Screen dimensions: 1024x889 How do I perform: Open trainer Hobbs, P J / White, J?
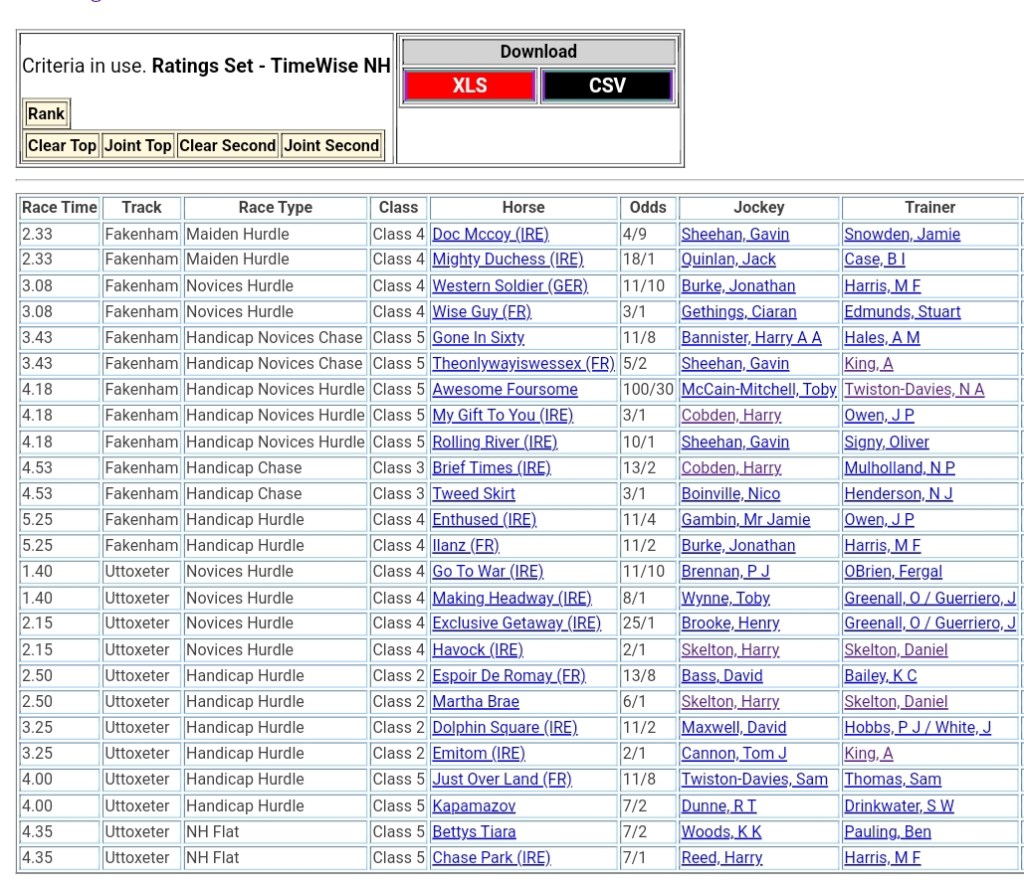click(x=917, y=728)
